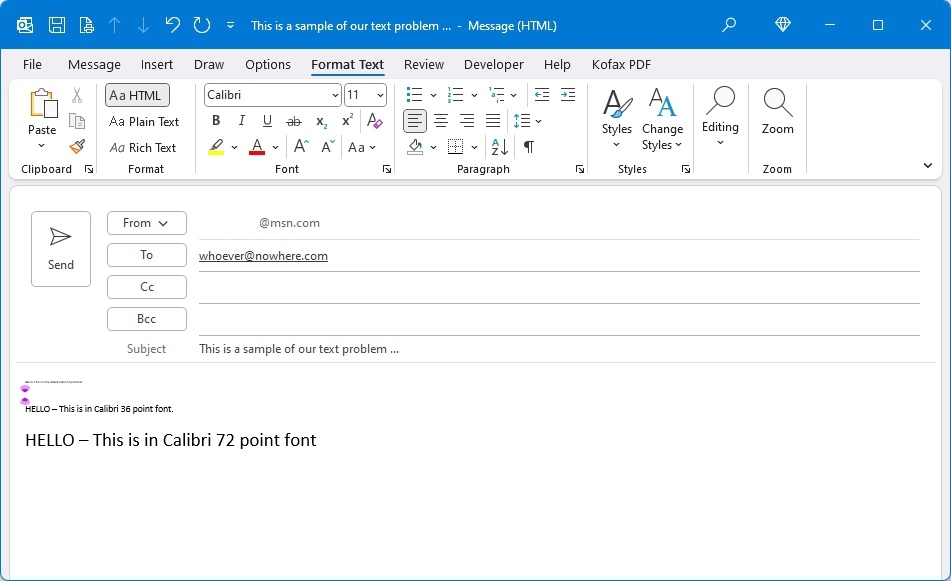Apply subscript formatting
The height and width of the screenshot is (581, 951).
click(319, 120)
